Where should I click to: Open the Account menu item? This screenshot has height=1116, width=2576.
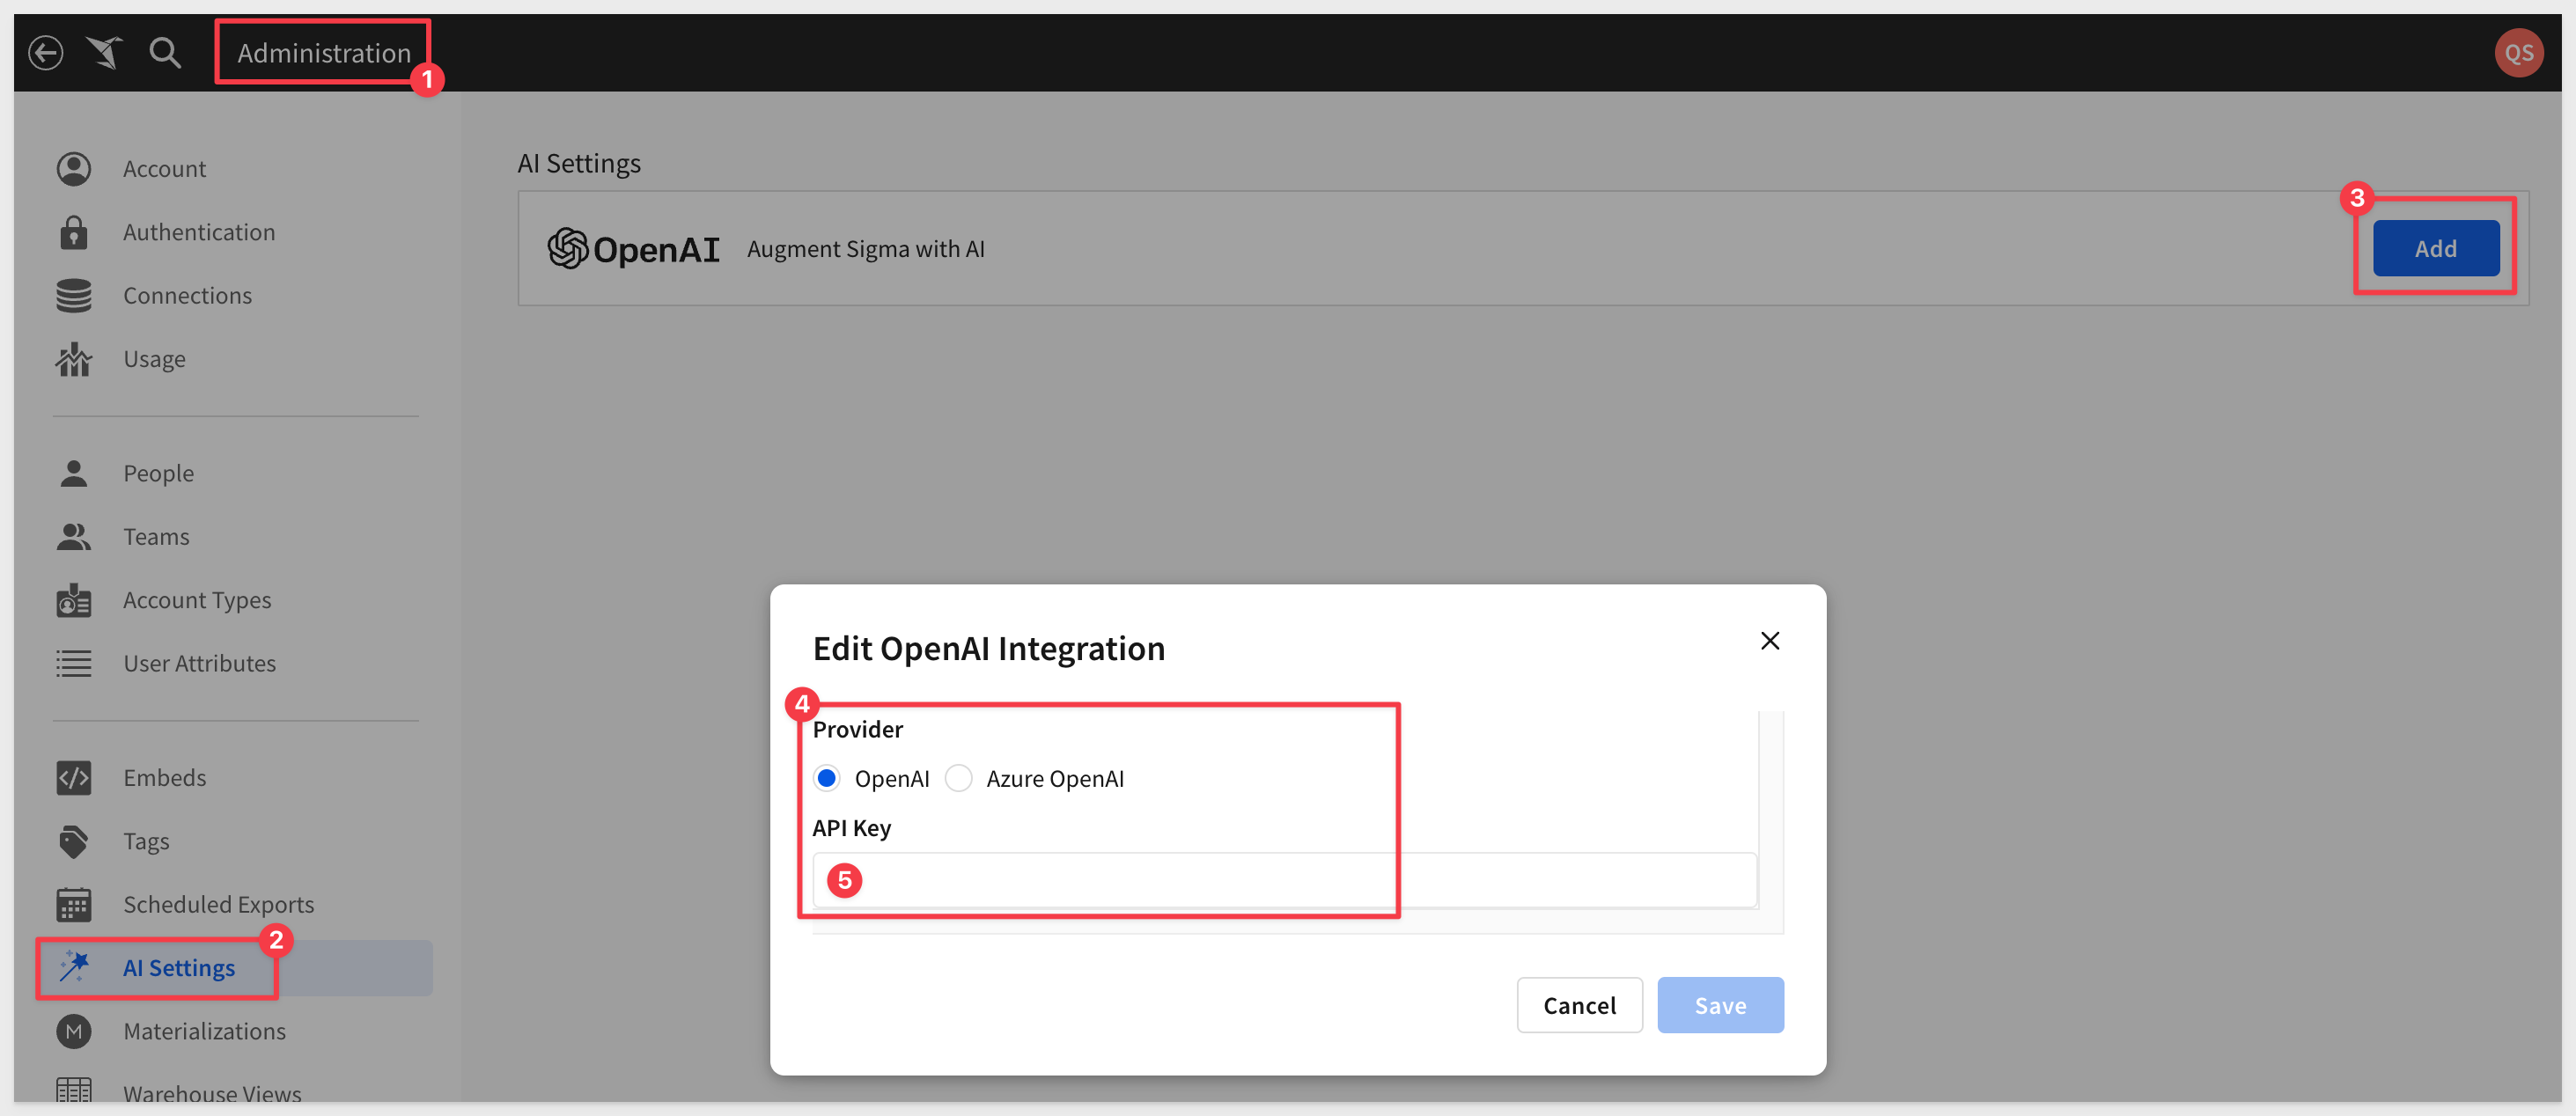pyautogui.click(x=164, y=169)
